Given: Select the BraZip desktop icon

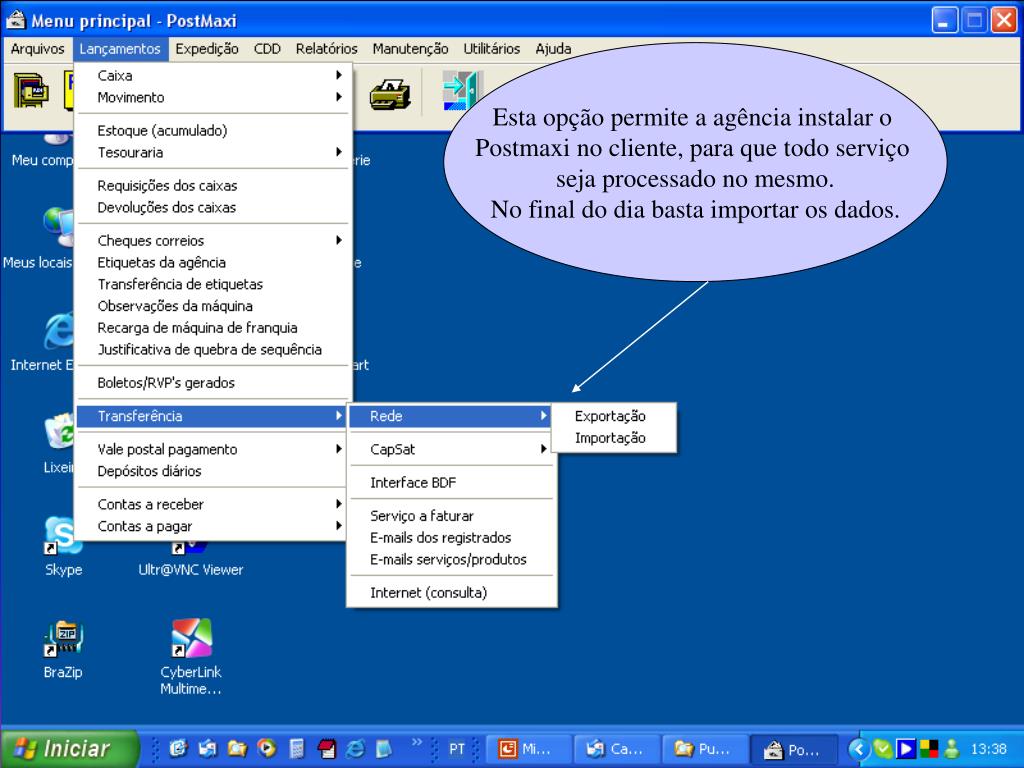Looking at the screenshot, I should pyautogui.click(x=63, y=649).
